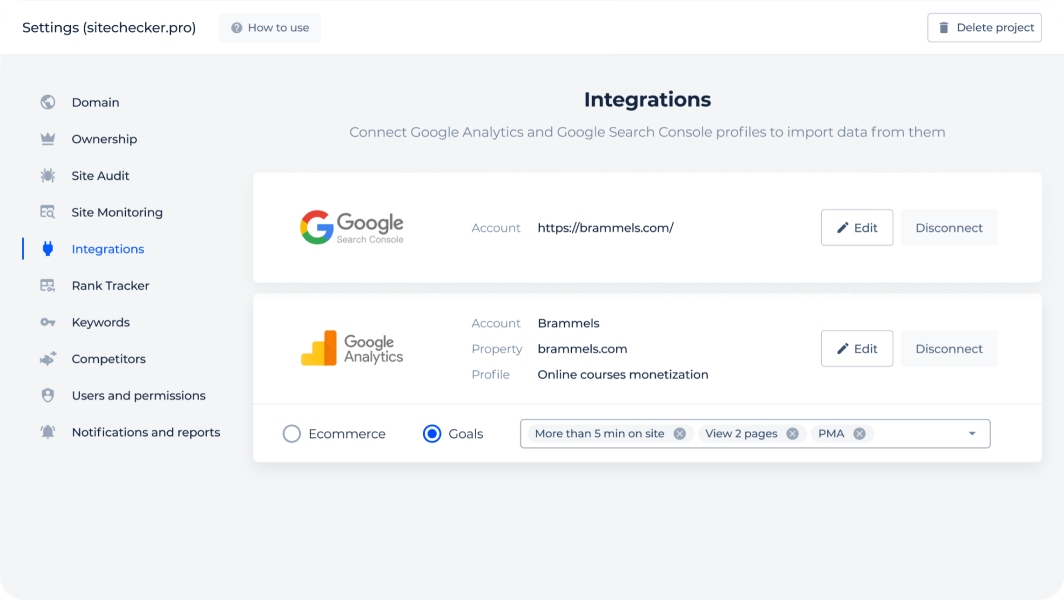
Task: Click the 'View 2 pages' tag text
Action: pyautogui.click(x=741, y=434)
